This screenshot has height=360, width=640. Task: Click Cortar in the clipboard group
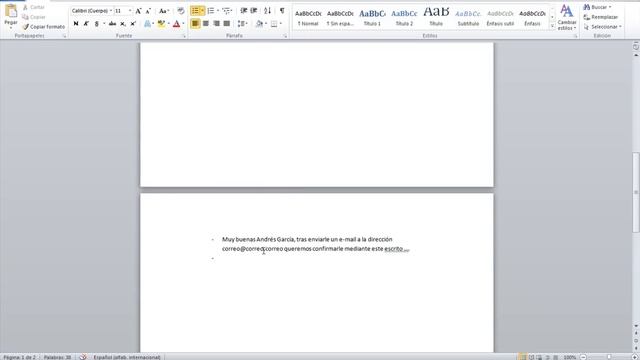click(33, 7)
